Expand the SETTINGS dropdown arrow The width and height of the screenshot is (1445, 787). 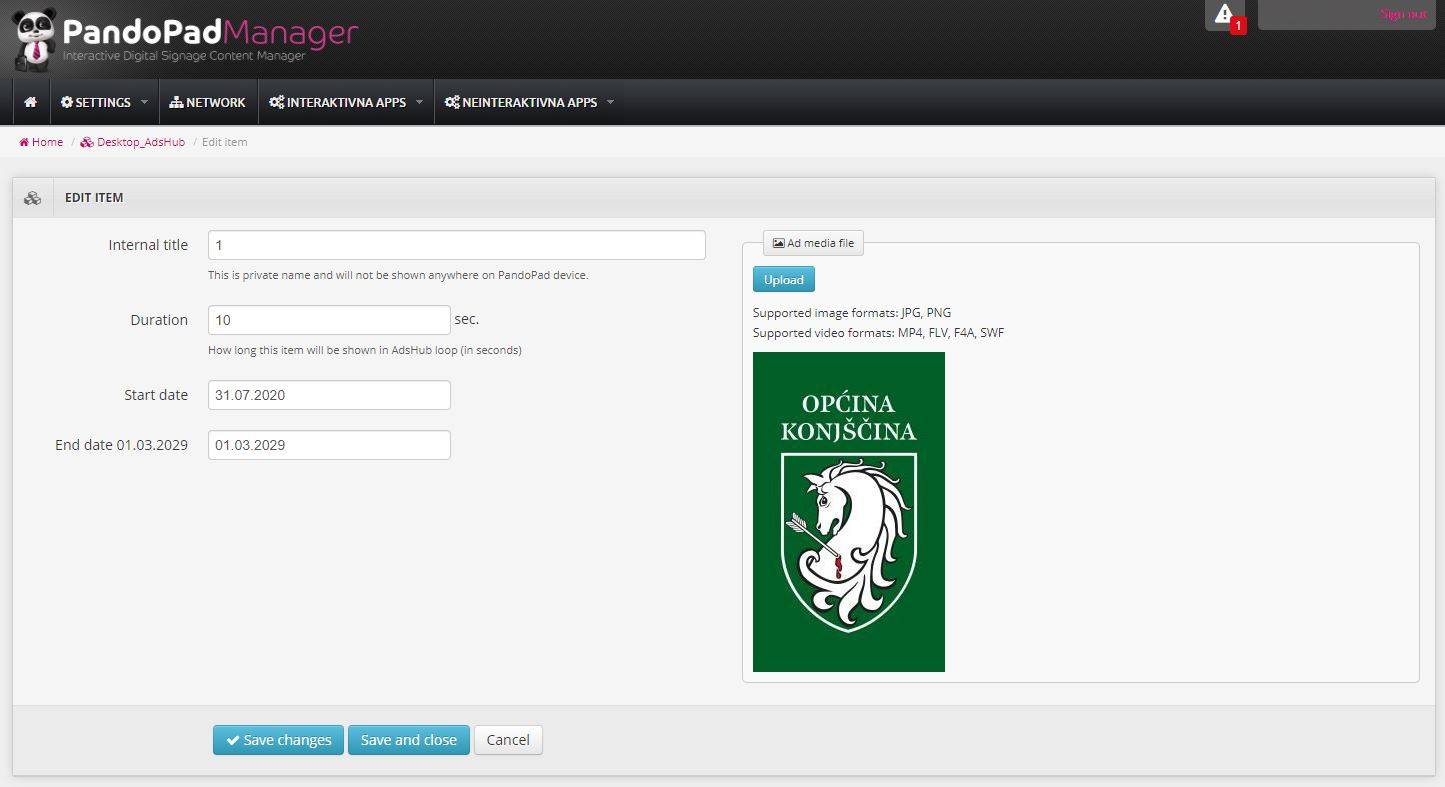point(144,102)
